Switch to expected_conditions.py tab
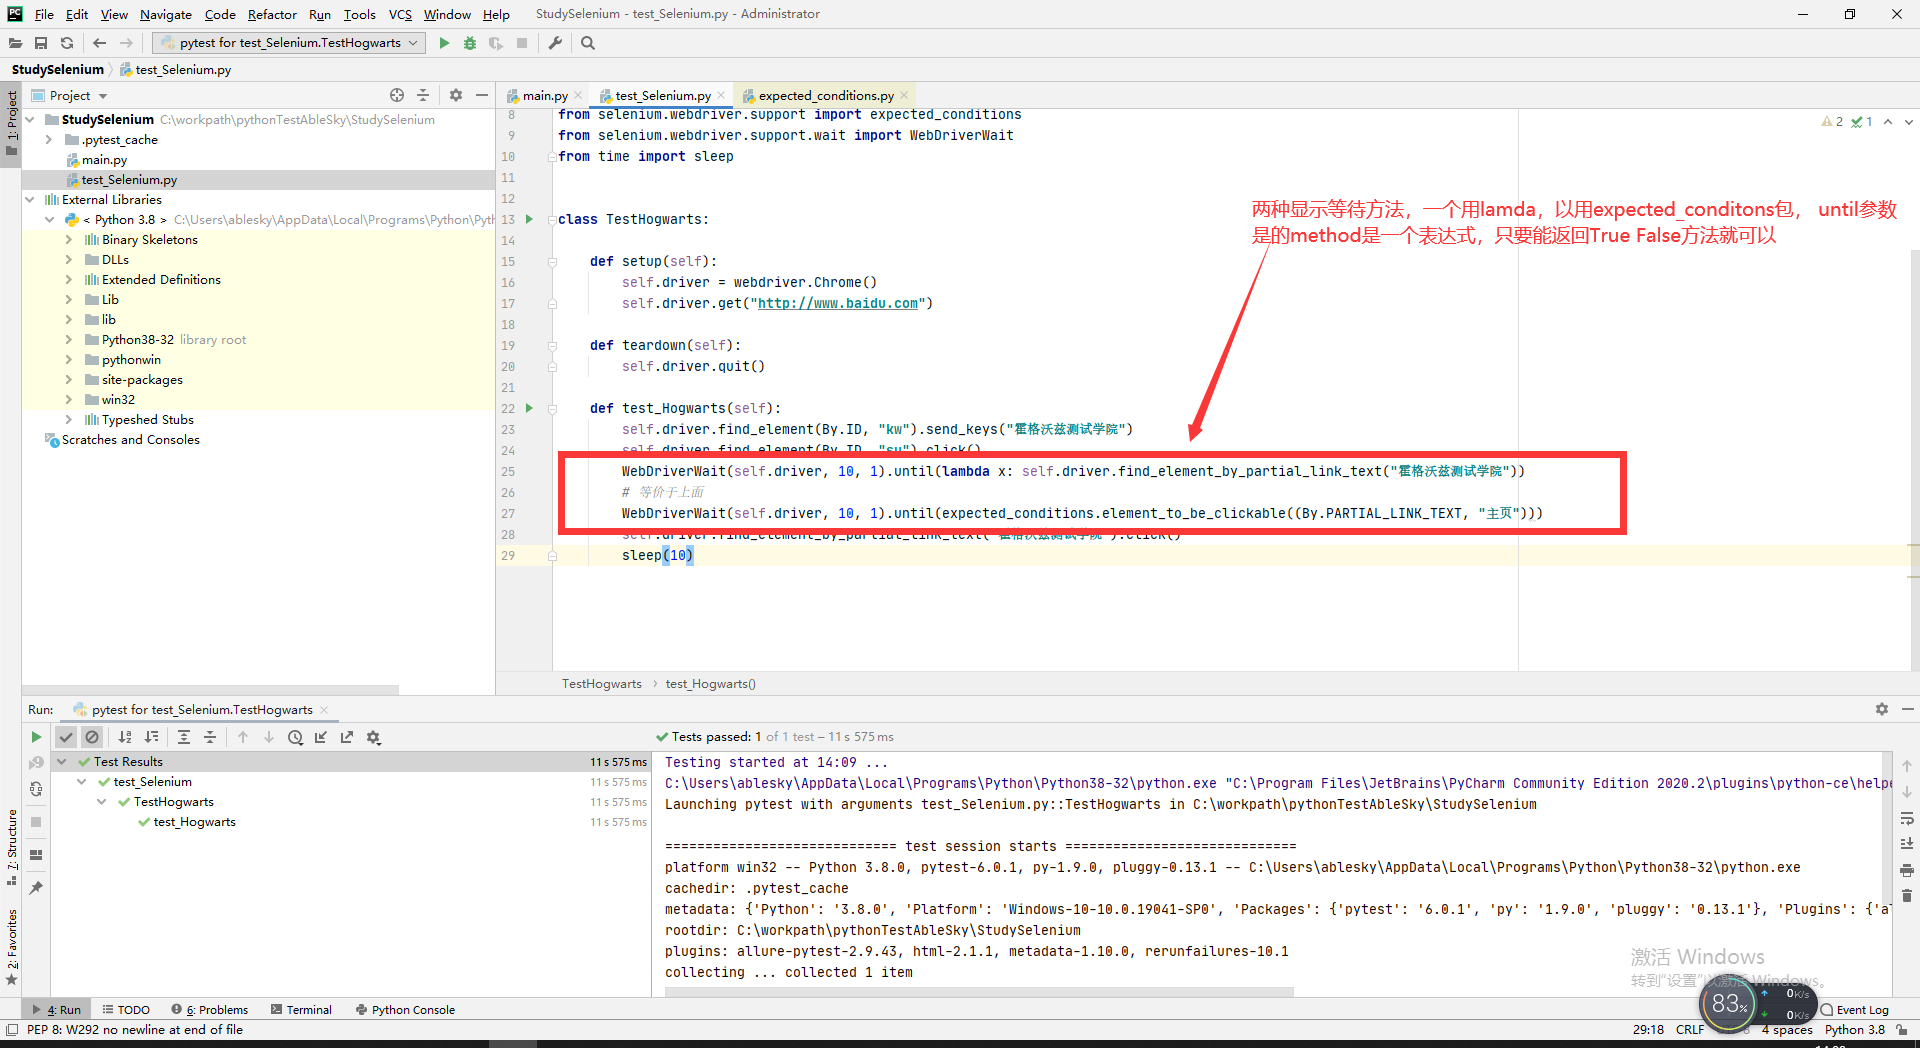Viewport: 1920px width, 1048px height. (x=826, y=96)
